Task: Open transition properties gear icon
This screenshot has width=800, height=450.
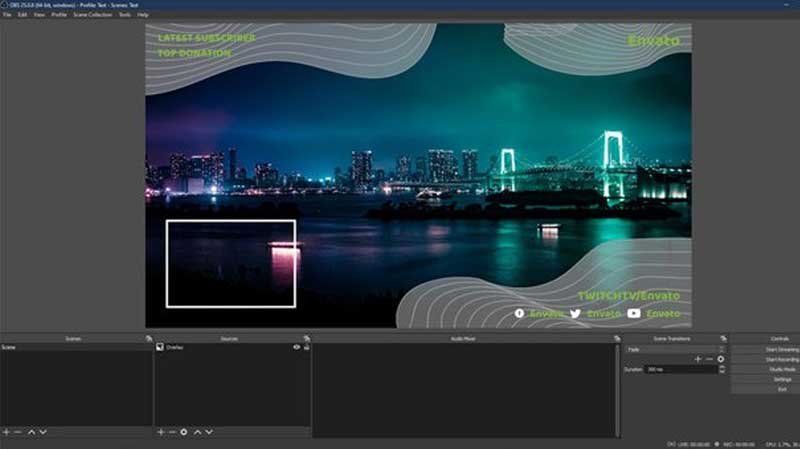Action: [x=720, y=359]
